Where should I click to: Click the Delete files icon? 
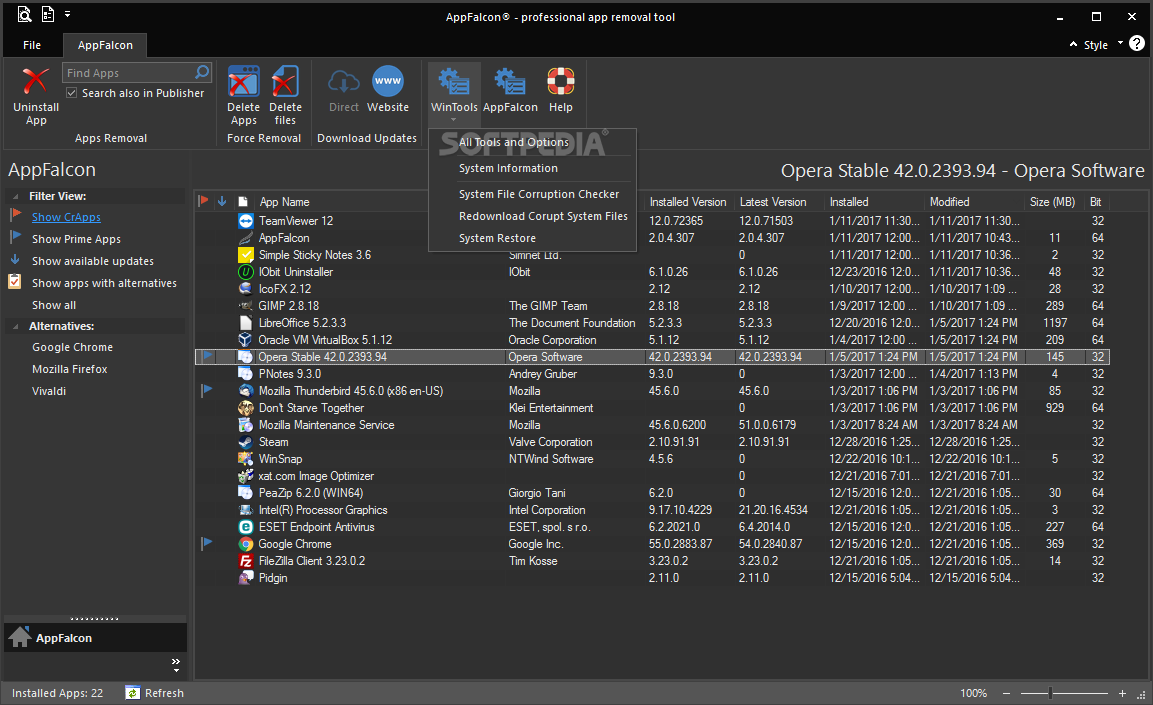click(285, 81)
